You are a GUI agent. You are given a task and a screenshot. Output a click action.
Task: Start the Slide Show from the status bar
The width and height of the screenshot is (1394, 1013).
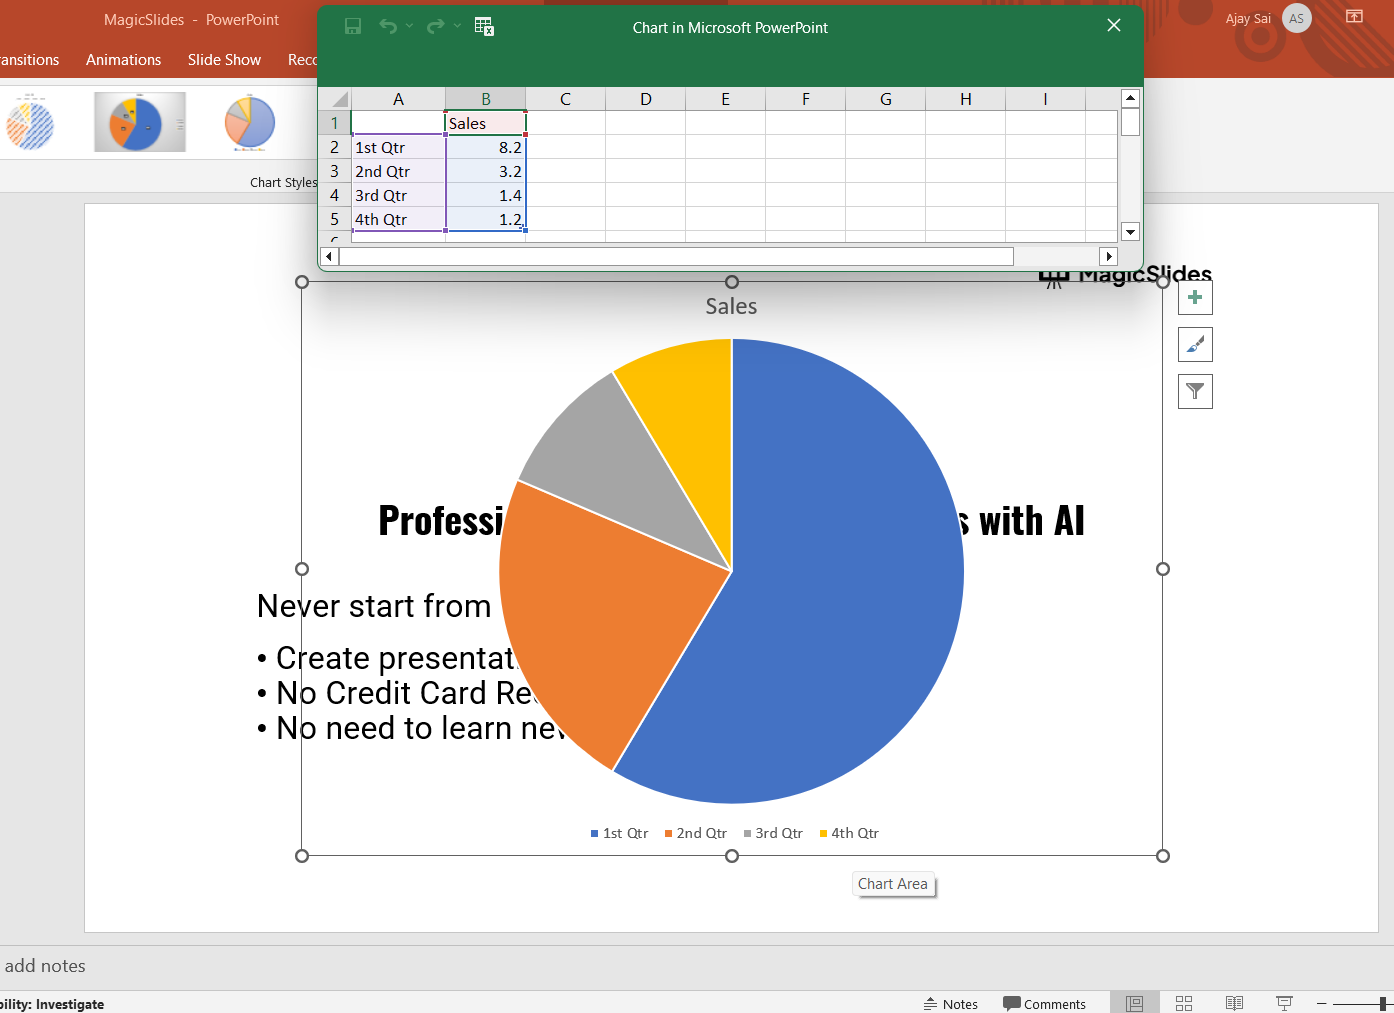(x=1285, y=1003)
